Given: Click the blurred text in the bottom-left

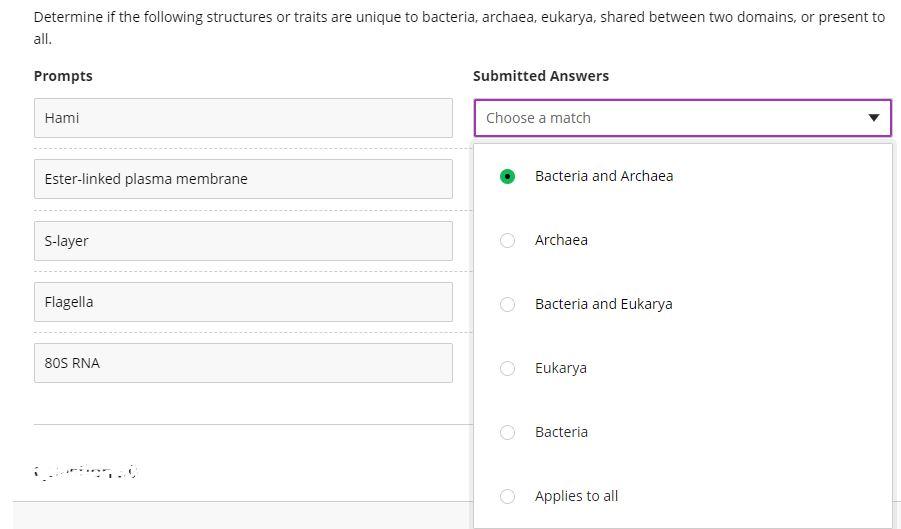Looking at the screenshot, I should (85, 471).
